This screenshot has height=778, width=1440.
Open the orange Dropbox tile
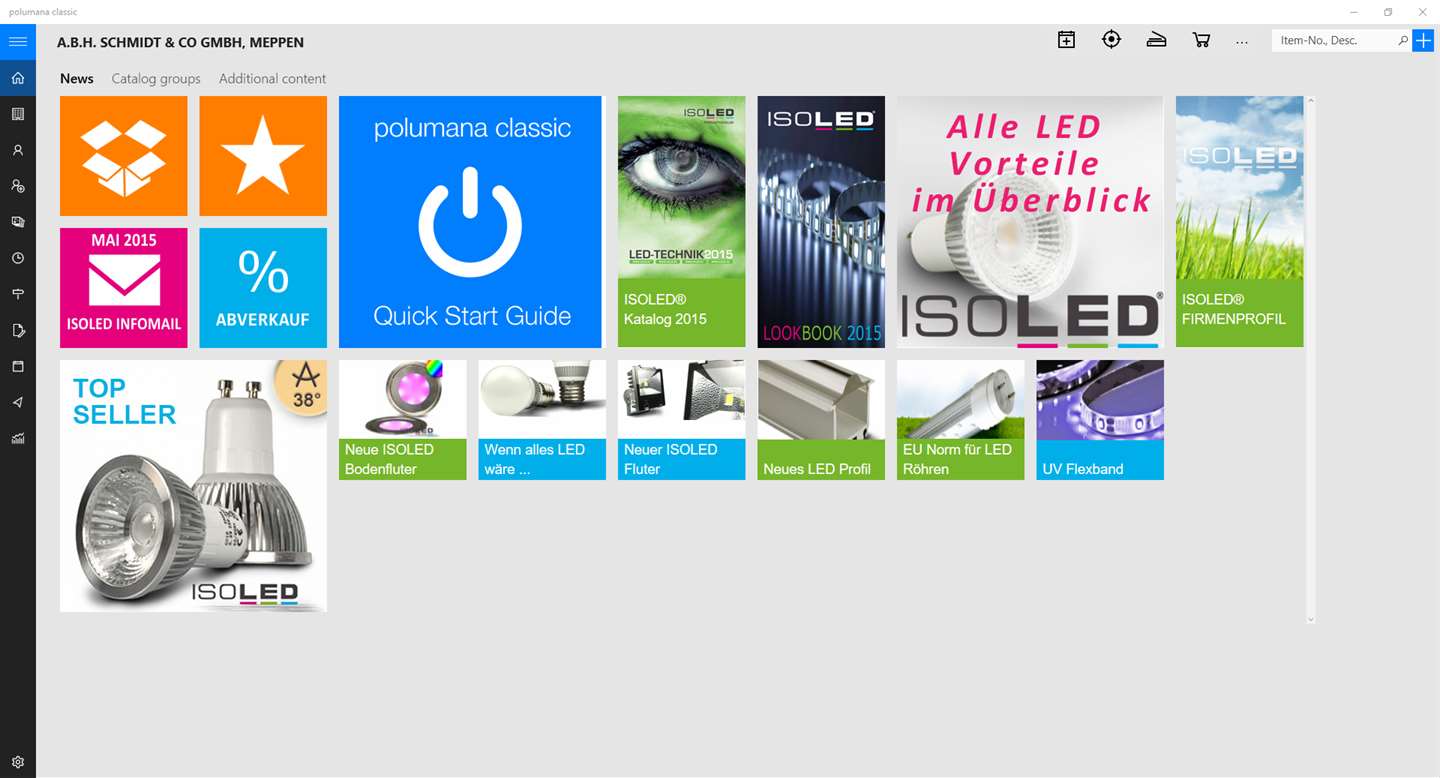pos(123,156)
